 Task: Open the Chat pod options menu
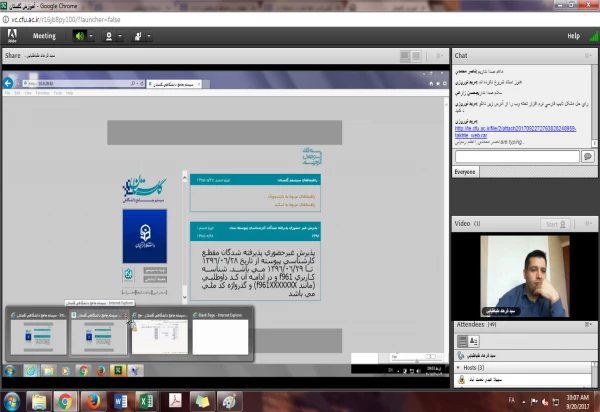(x=588, y=55)
